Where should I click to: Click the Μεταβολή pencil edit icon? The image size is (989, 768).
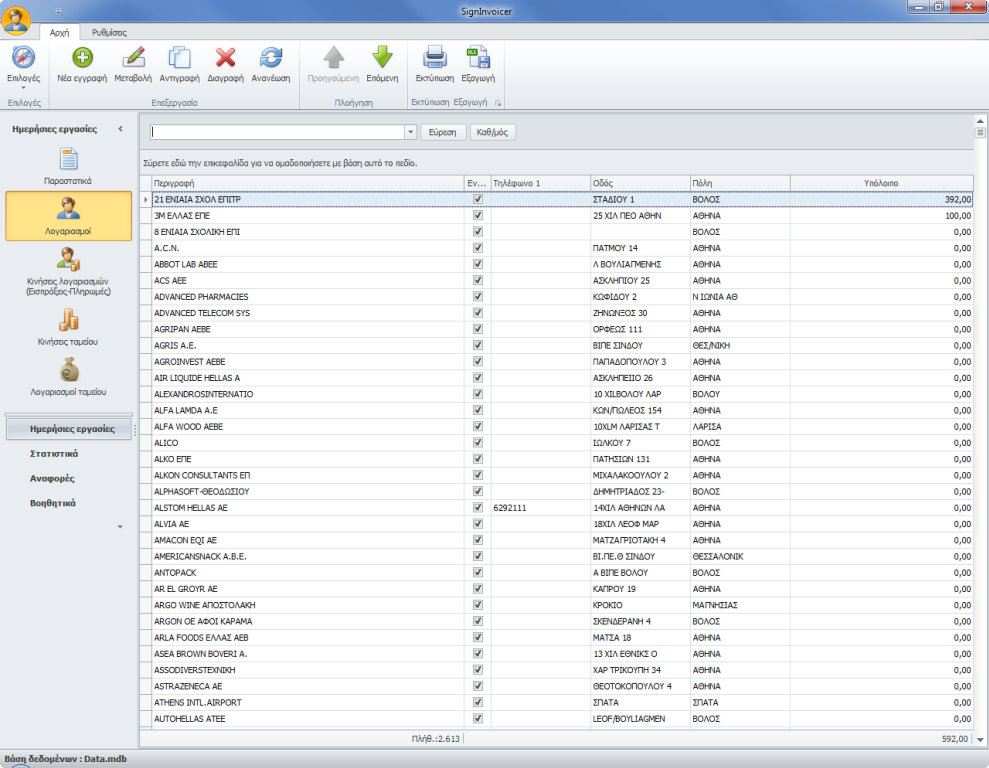click(133, 57)
